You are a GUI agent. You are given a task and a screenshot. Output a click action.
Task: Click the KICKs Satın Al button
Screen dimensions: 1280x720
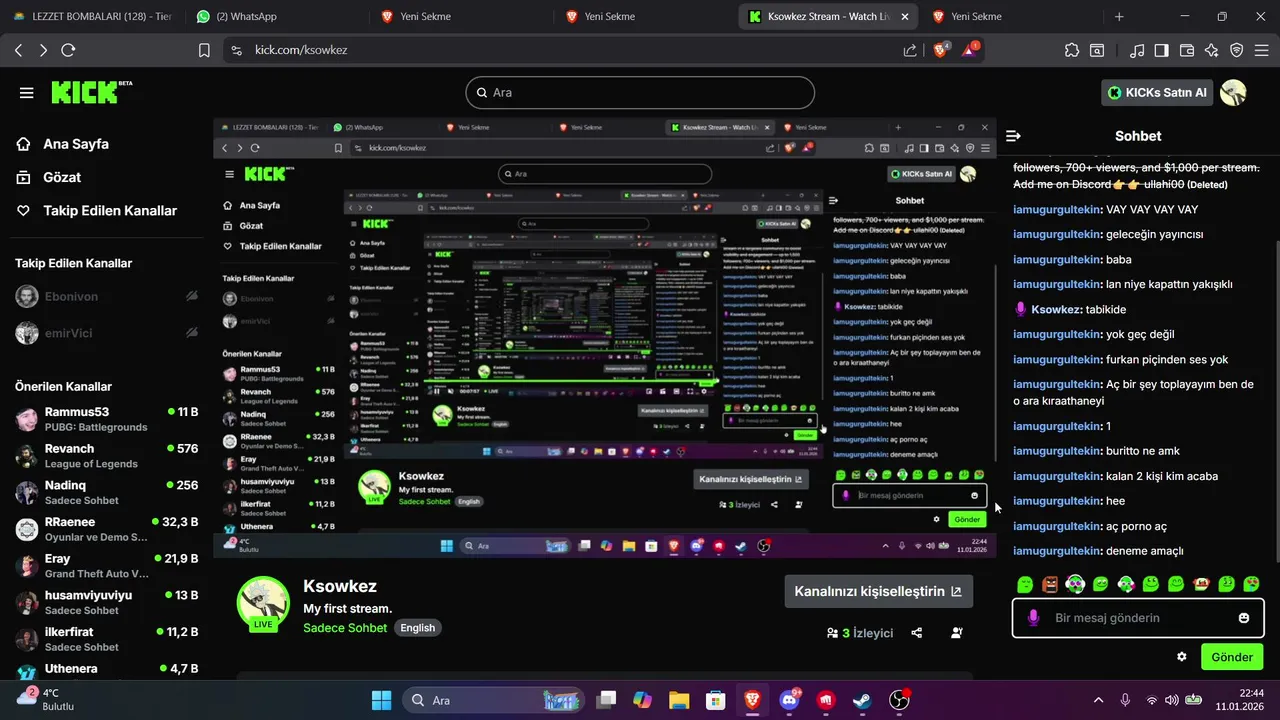(x=1157, y=93)
